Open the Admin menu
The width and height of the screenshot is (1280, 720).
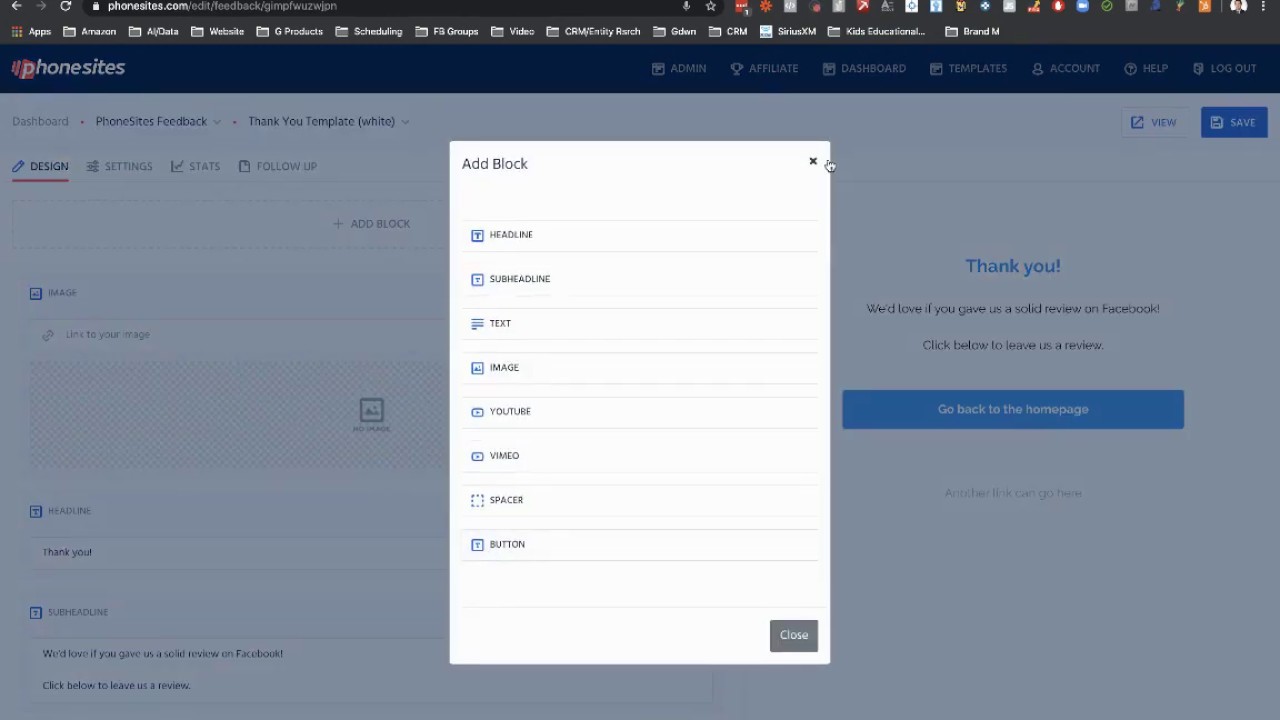679,68
